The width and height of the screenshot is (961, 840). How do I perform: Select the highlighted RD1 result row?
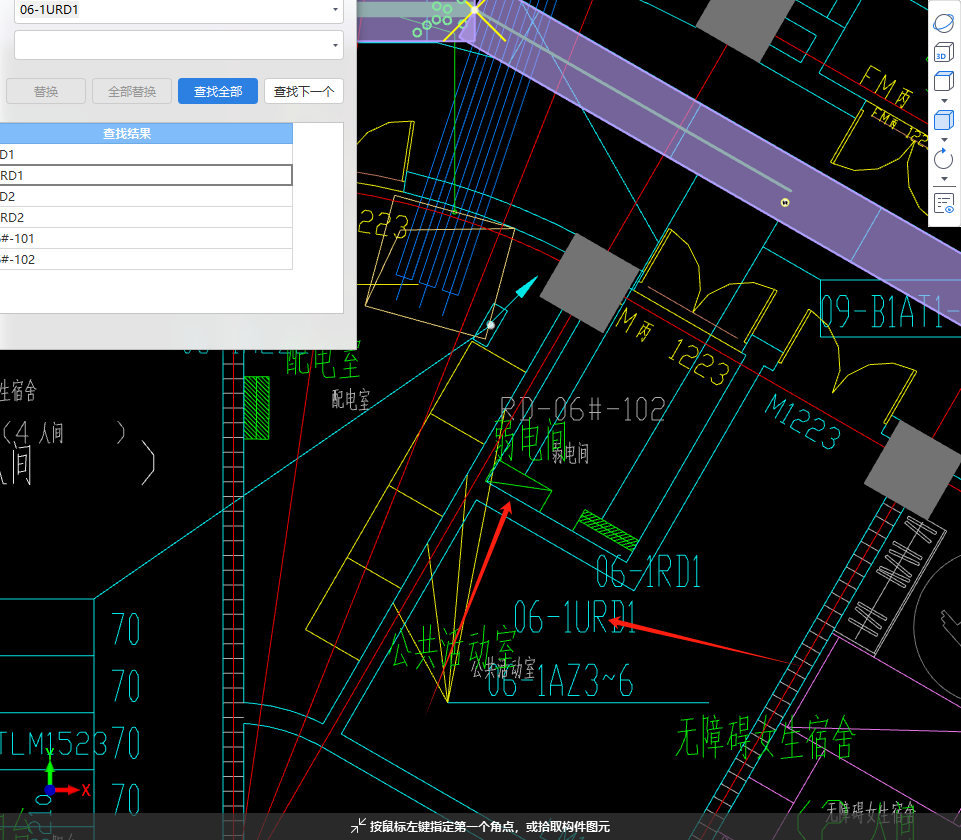click(x=146, y=175)
